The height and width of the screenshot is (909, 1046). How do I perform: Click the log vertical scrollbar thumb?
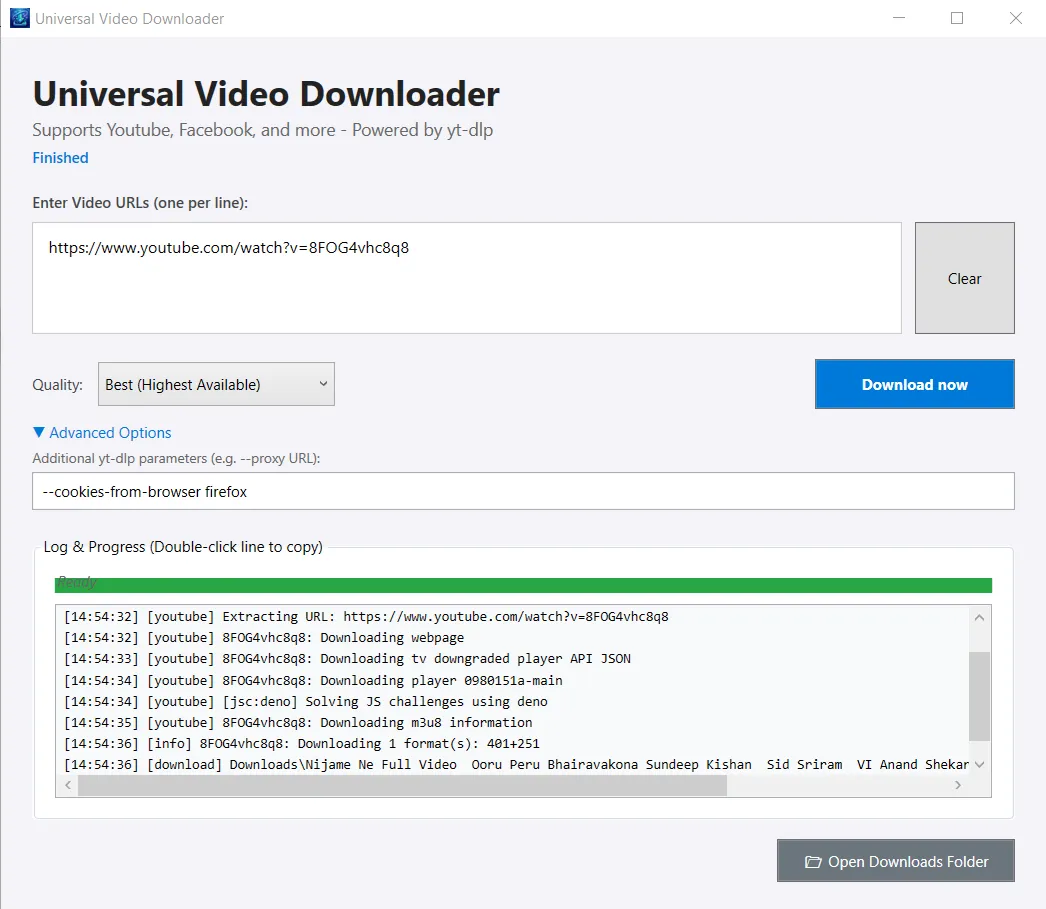[x=979, y=696]
